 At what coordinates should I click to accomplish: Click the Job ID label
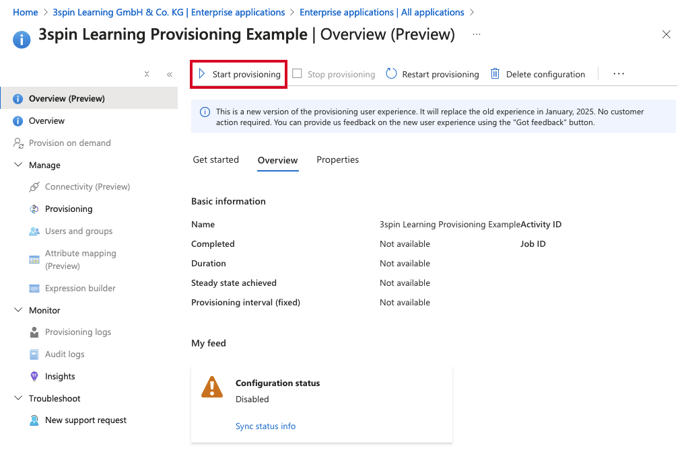pyautogui.click(x=533, y=244)
